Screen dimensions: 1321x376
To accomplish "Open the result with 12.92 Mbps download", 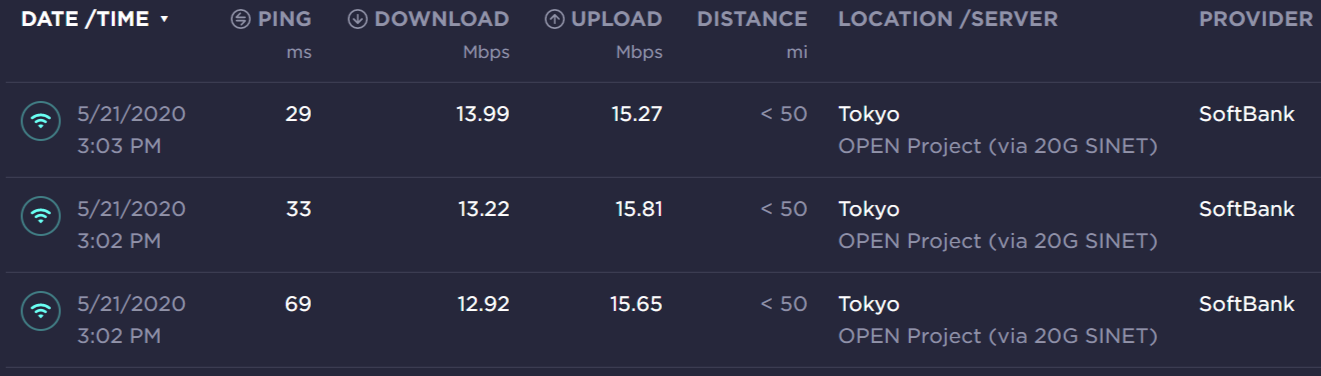I will [x=660, y=320].
